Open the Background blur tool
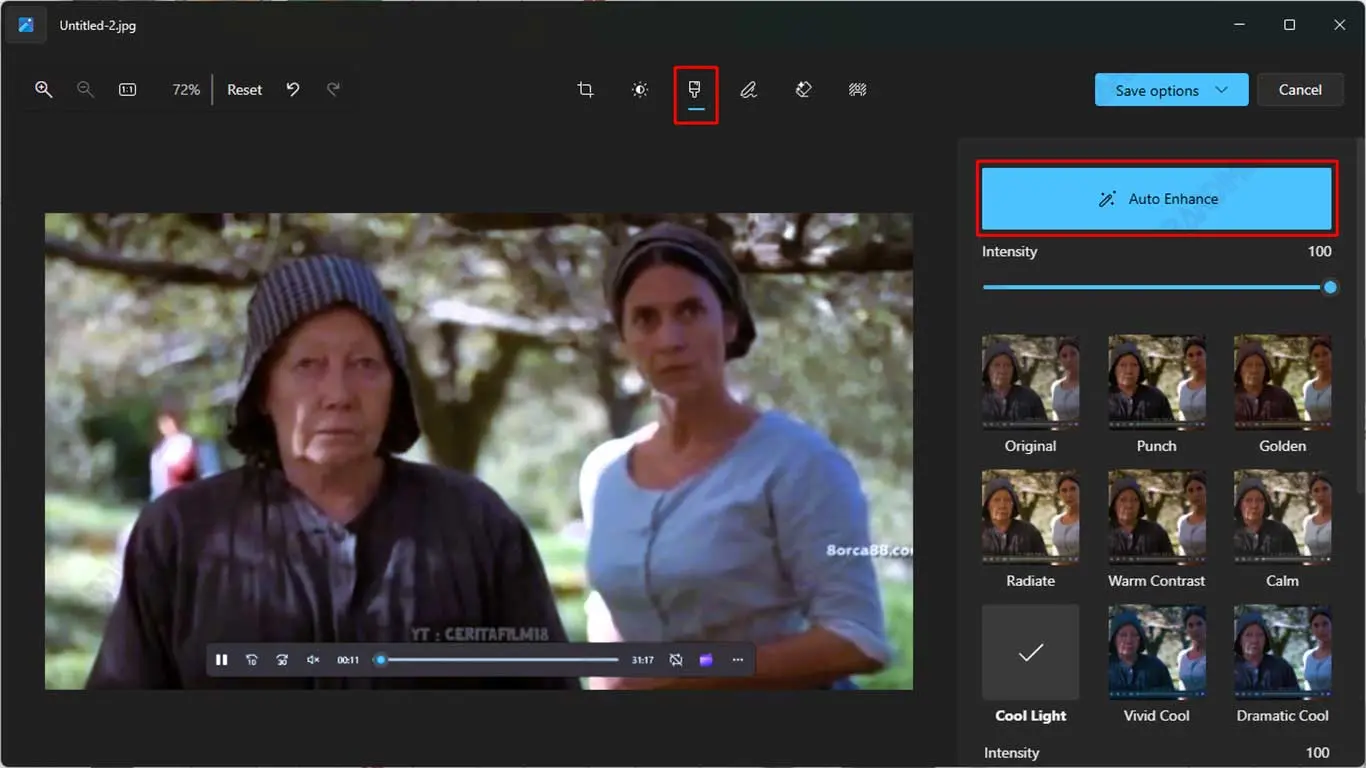Viewport: 1366px width, 768px height. point(857,90)
